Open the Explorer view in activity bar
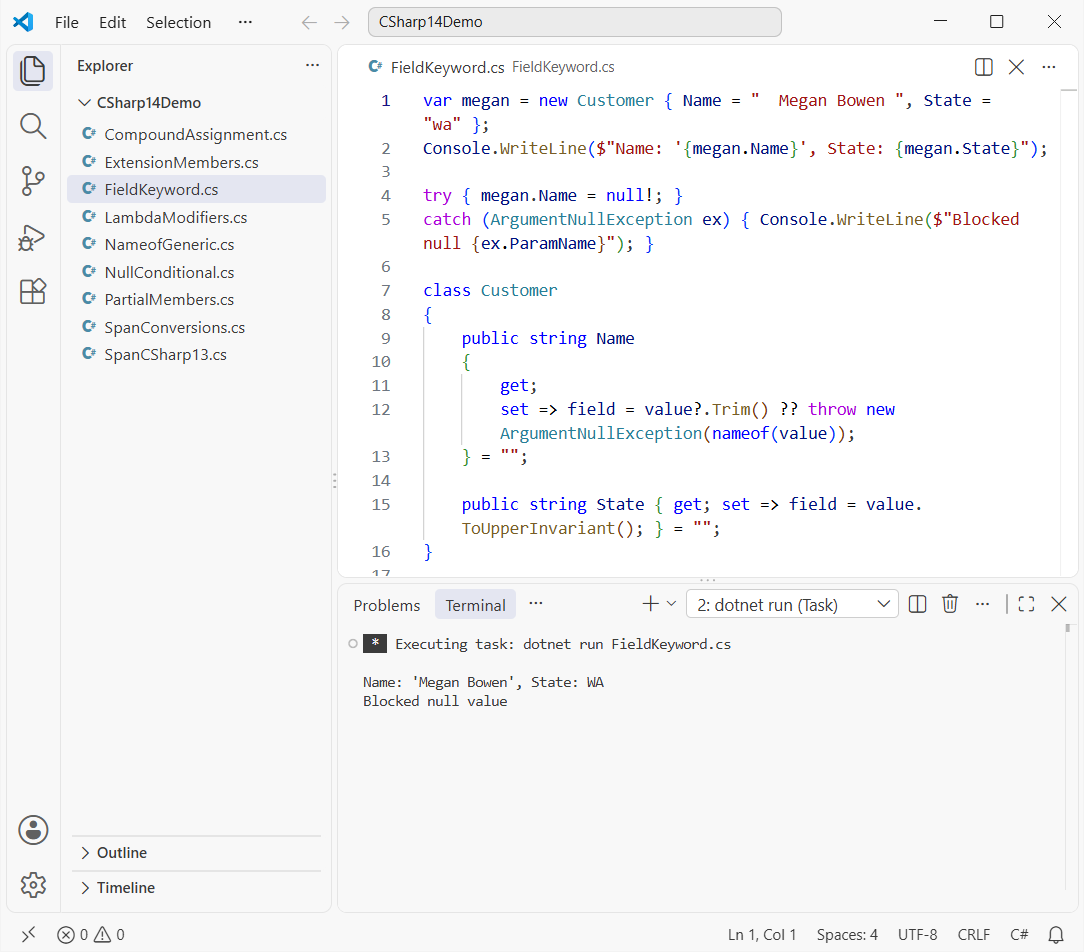The width and height of the screenshot is (1084, 952). 32,71
